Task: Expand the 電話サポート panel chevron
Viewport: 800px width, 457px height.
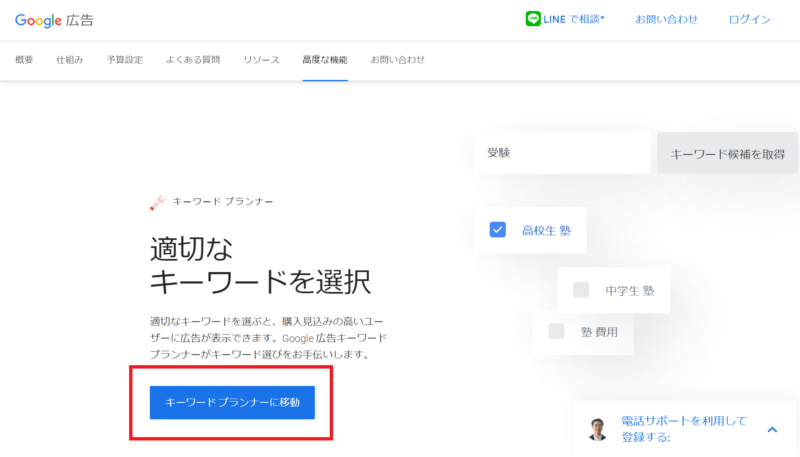Action: tap(772, 429)
